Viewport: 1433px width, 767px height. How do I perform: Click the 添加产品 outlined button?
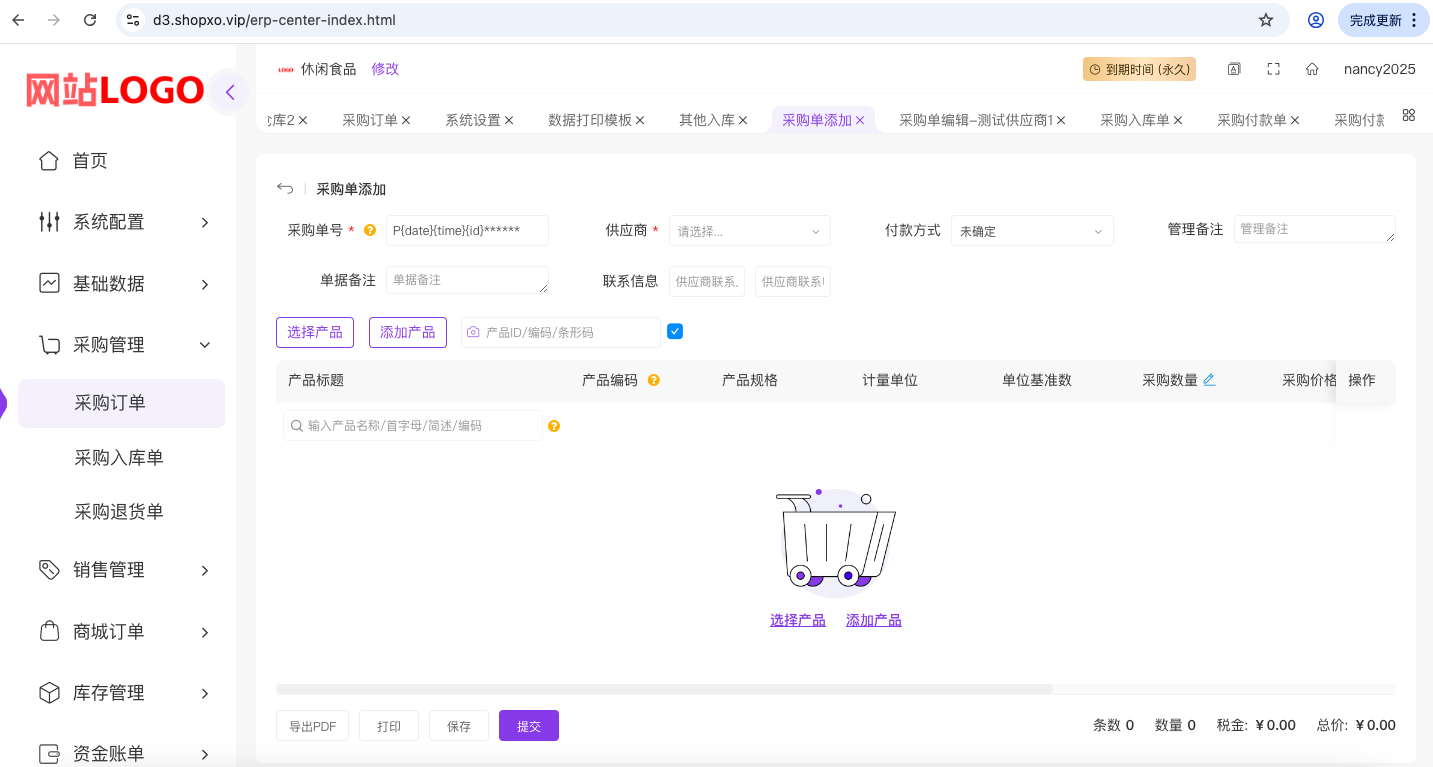pyautogui.click(x=408, y=332)
